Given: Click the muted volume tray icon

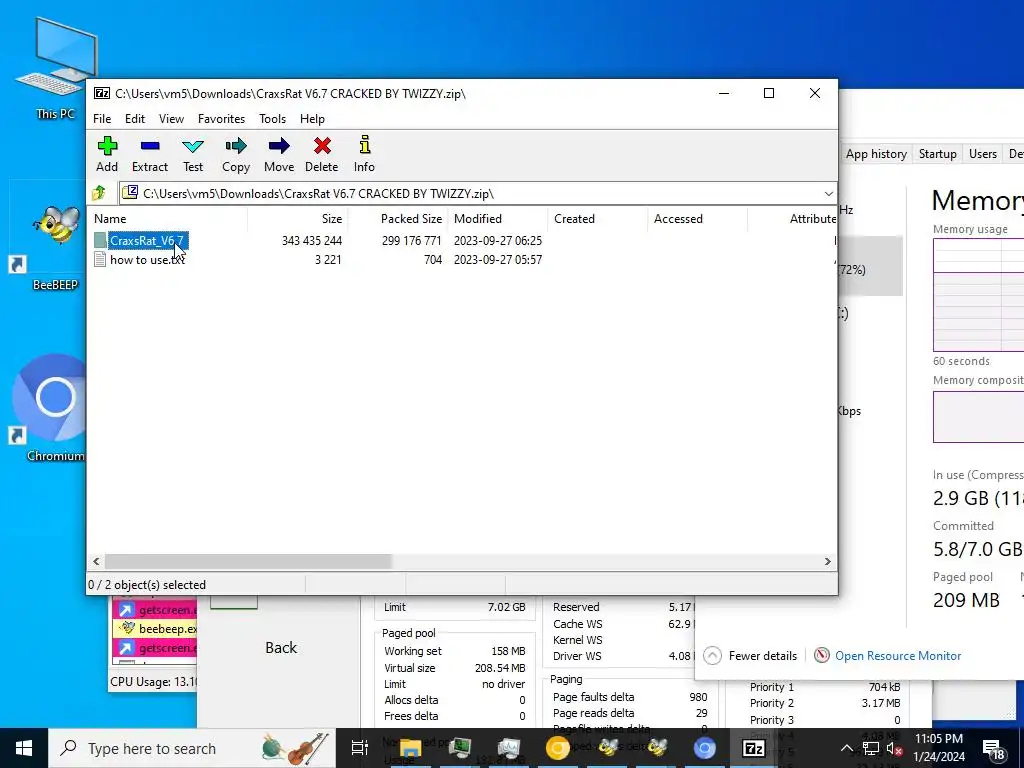Looking at the screenshot, I should [895, 748].
